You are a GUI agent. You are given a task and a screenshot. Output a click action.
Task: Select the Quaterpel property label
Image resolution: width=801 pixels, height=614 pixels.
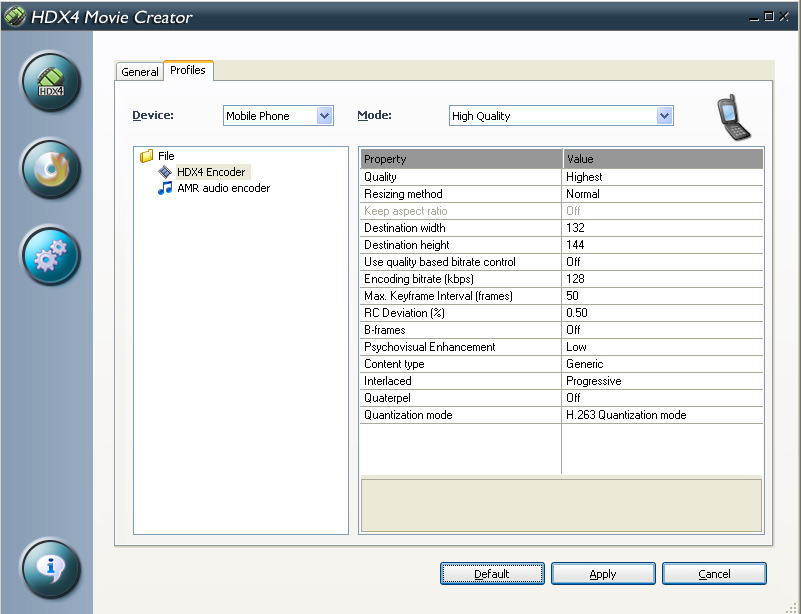[387, 398]
